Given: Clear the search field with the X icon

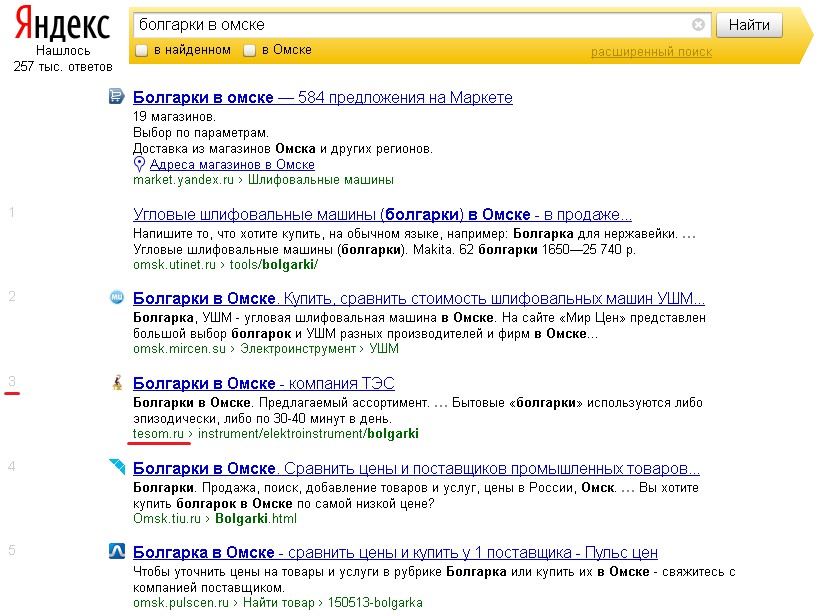Looking at the screenshot, I should tap(698, 25).
